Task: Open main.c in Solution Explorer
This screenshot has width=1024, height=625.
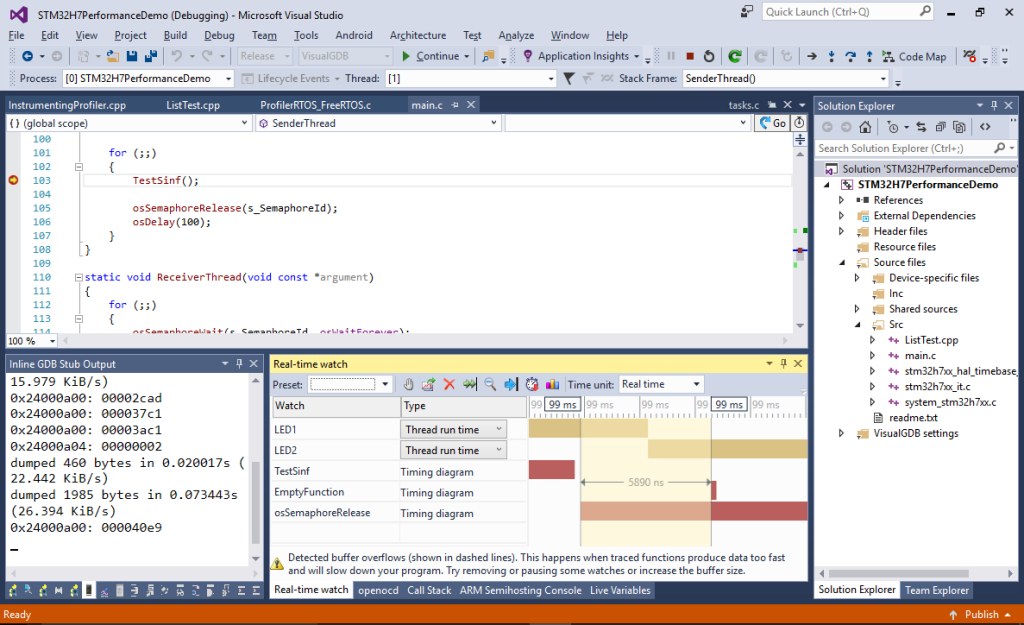Action: coord(919,356)
